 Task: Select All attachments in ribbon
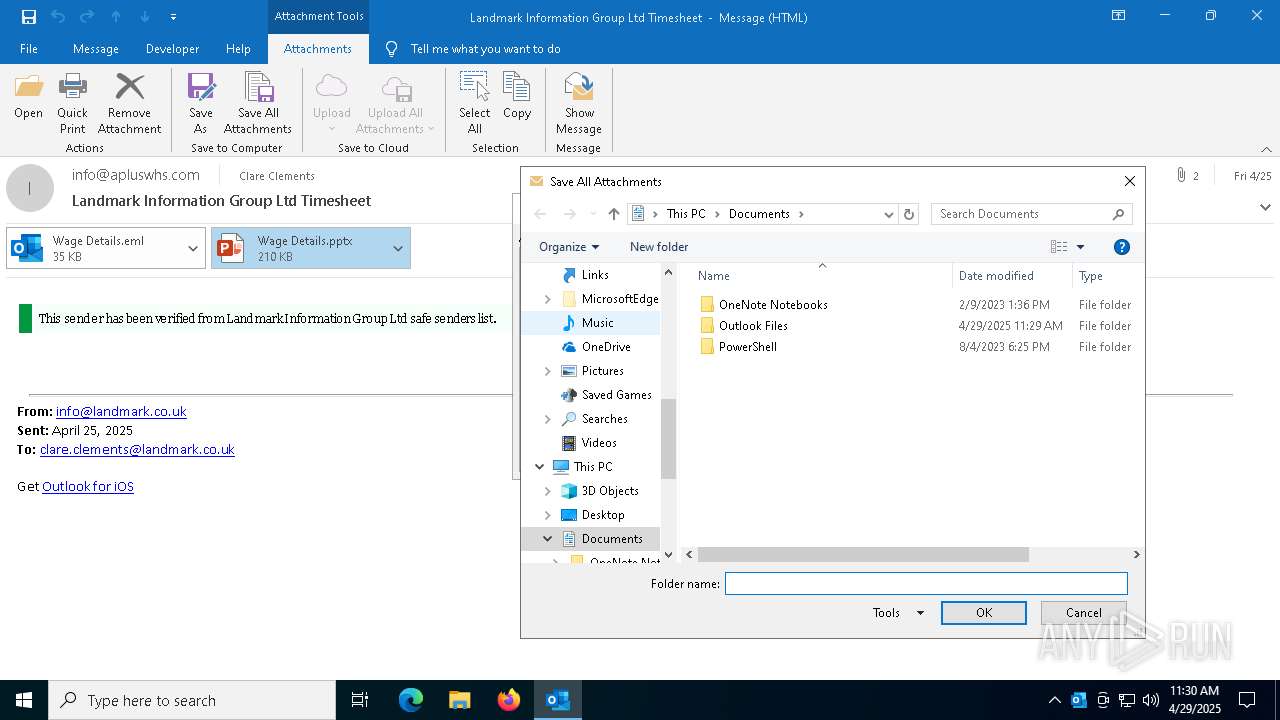pos(475,103)
